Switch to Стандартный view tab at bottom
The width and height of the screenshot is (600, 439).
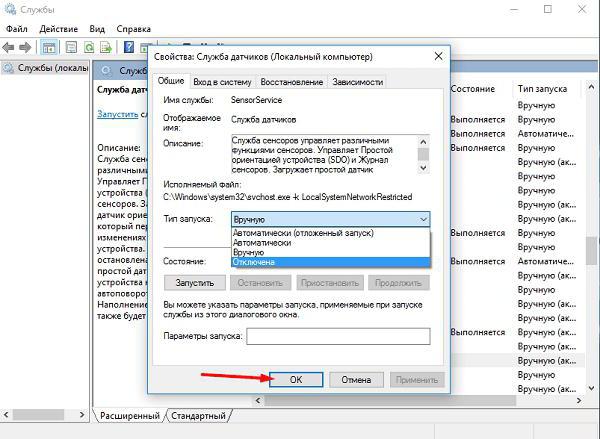click(198, 415)
